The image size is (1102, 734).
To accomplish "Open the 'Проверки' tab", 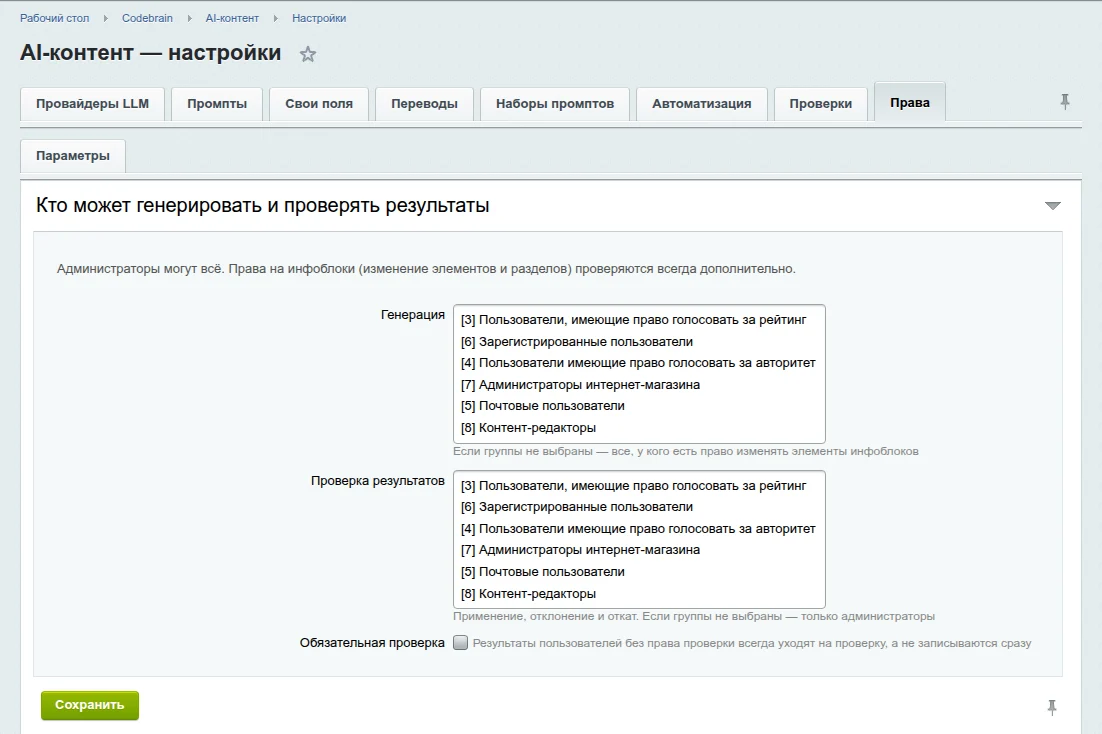I will pyautogui.click(x=820, y=104).
